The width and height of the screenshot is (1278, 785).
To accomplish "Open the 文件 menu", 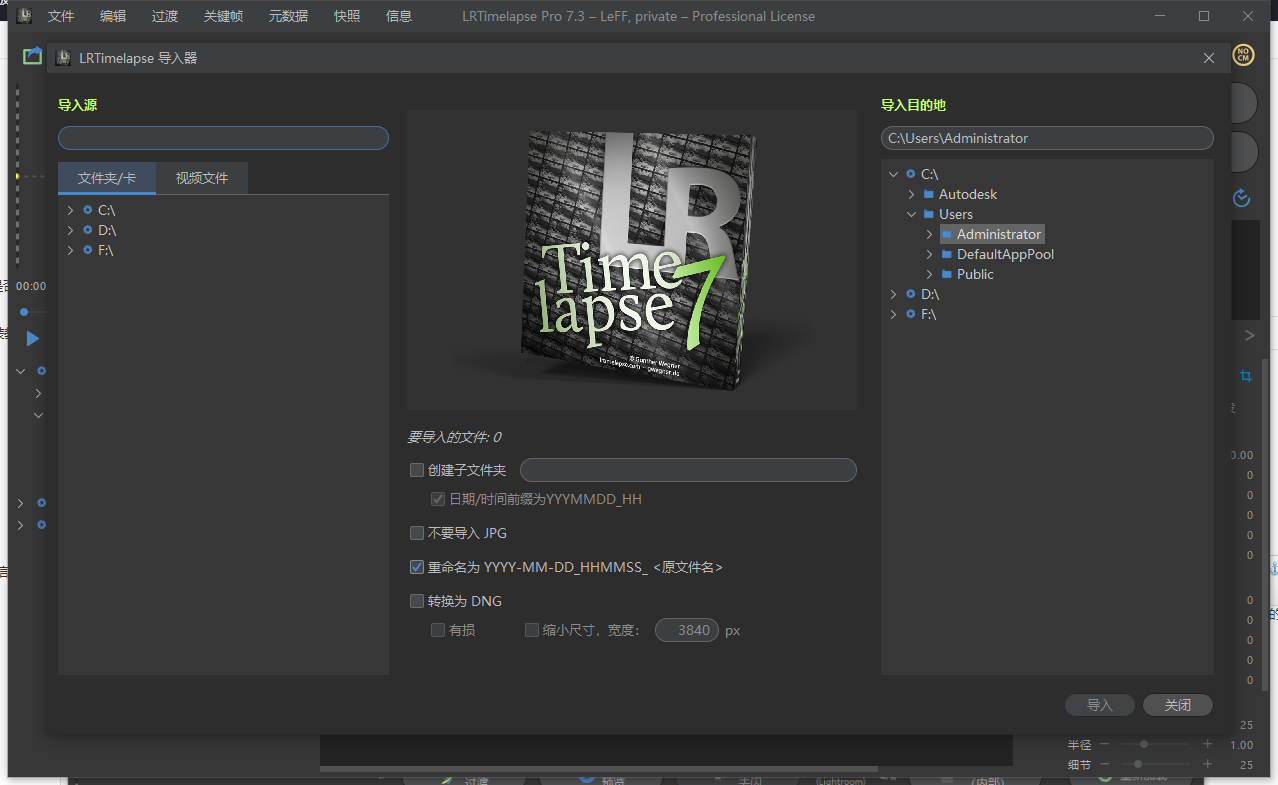I will (x=61, y=16).
